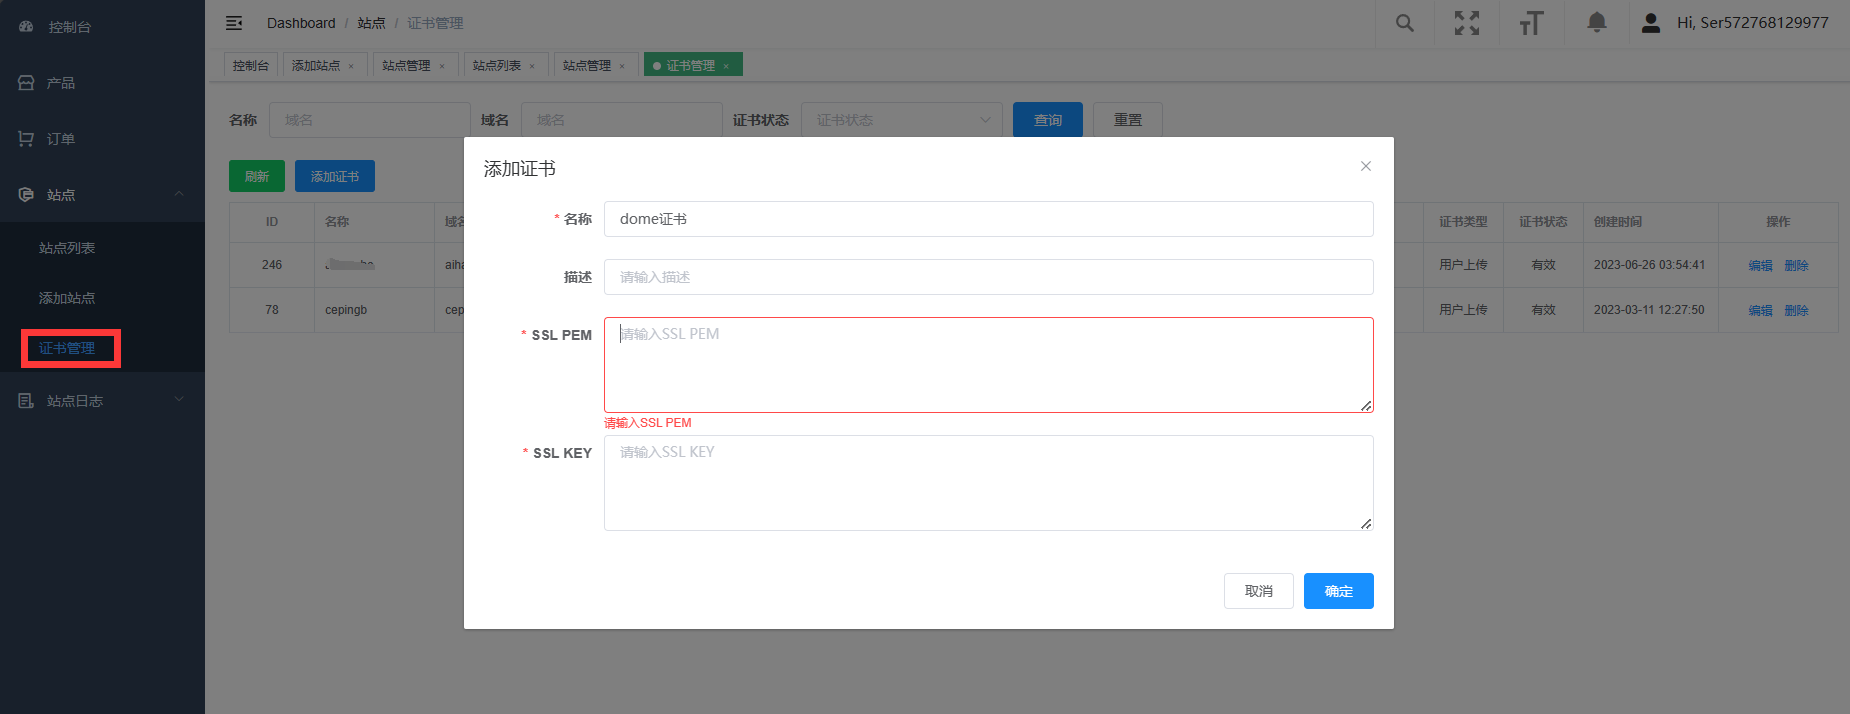Collapse sidebar with hamburger icon

234,23
